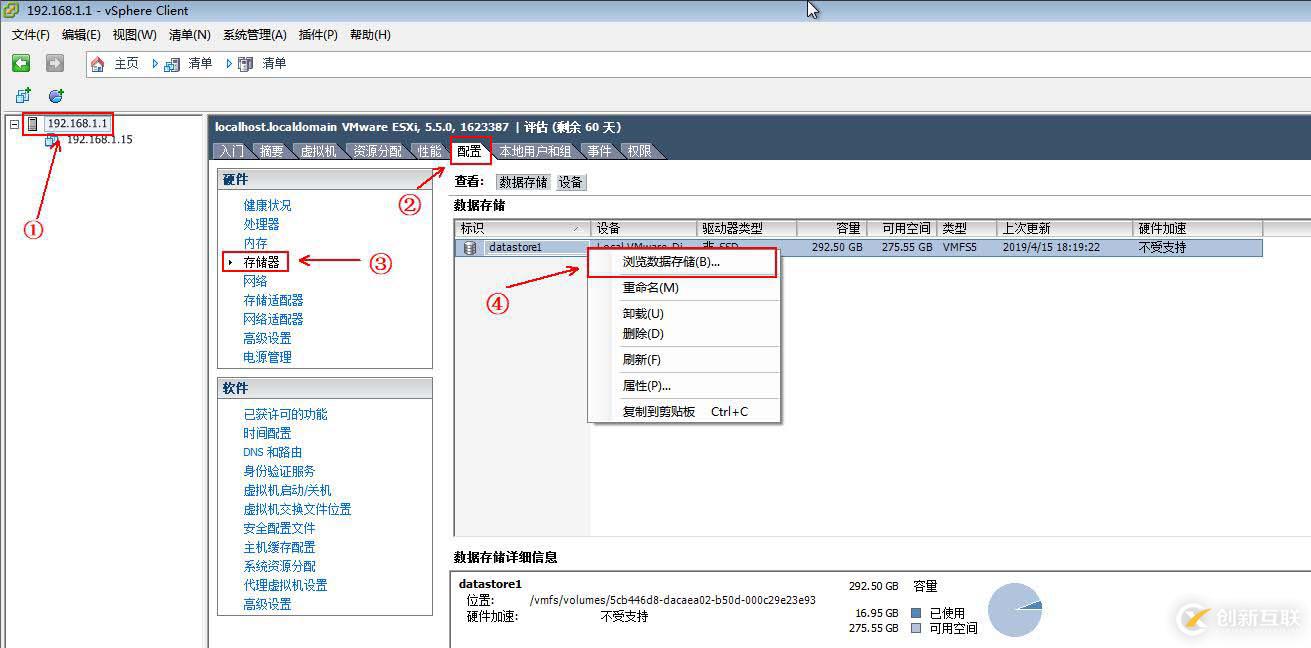The image size is (1311, 648).
Task: Open the 编辑(E) menu
Action: tap(81, 35)
